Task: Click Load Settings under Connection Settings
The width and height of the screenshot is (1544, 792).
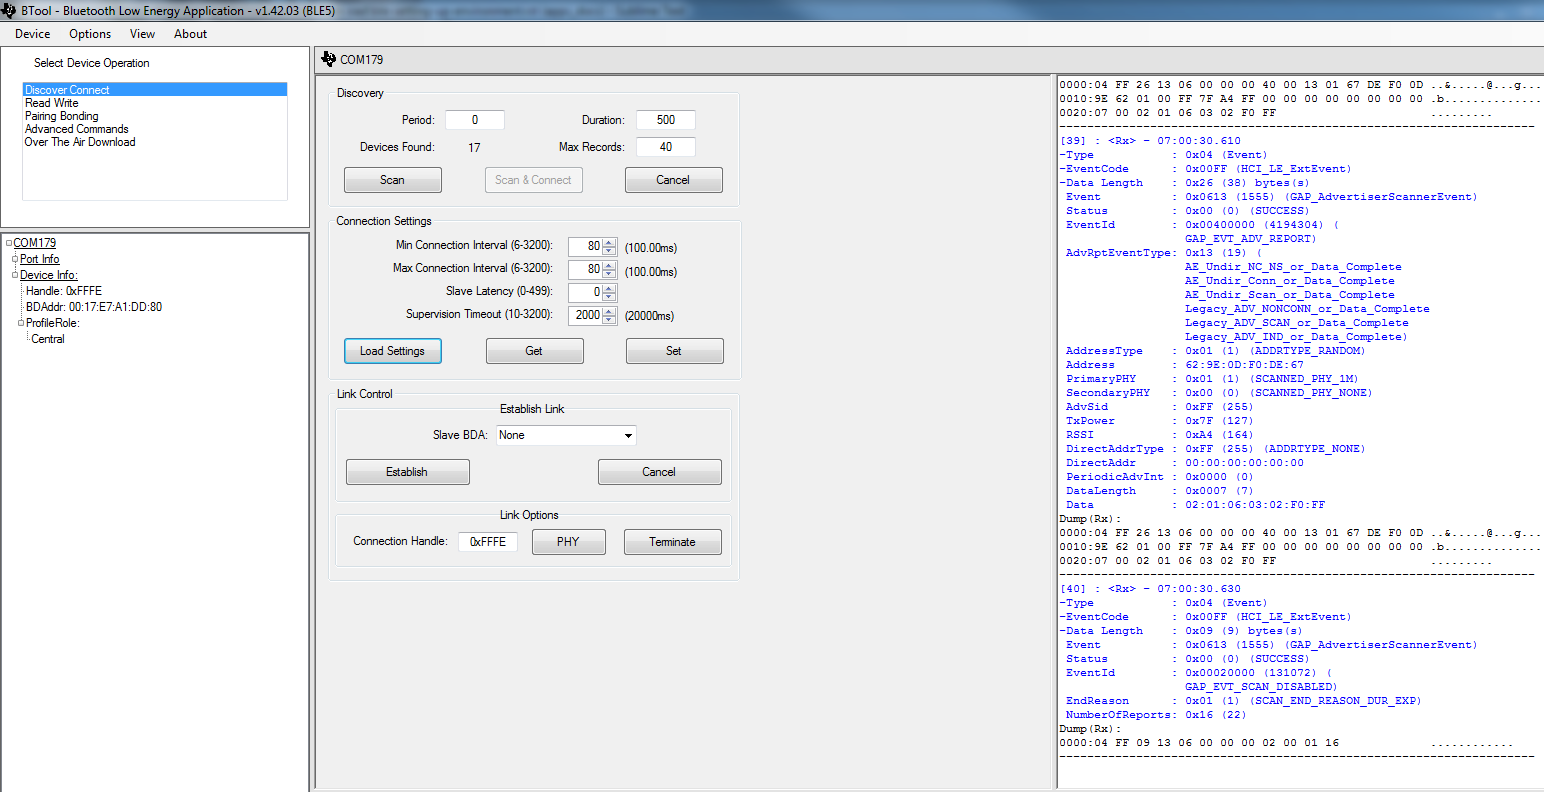Action: pyautogui.click(x=392, y=350)
